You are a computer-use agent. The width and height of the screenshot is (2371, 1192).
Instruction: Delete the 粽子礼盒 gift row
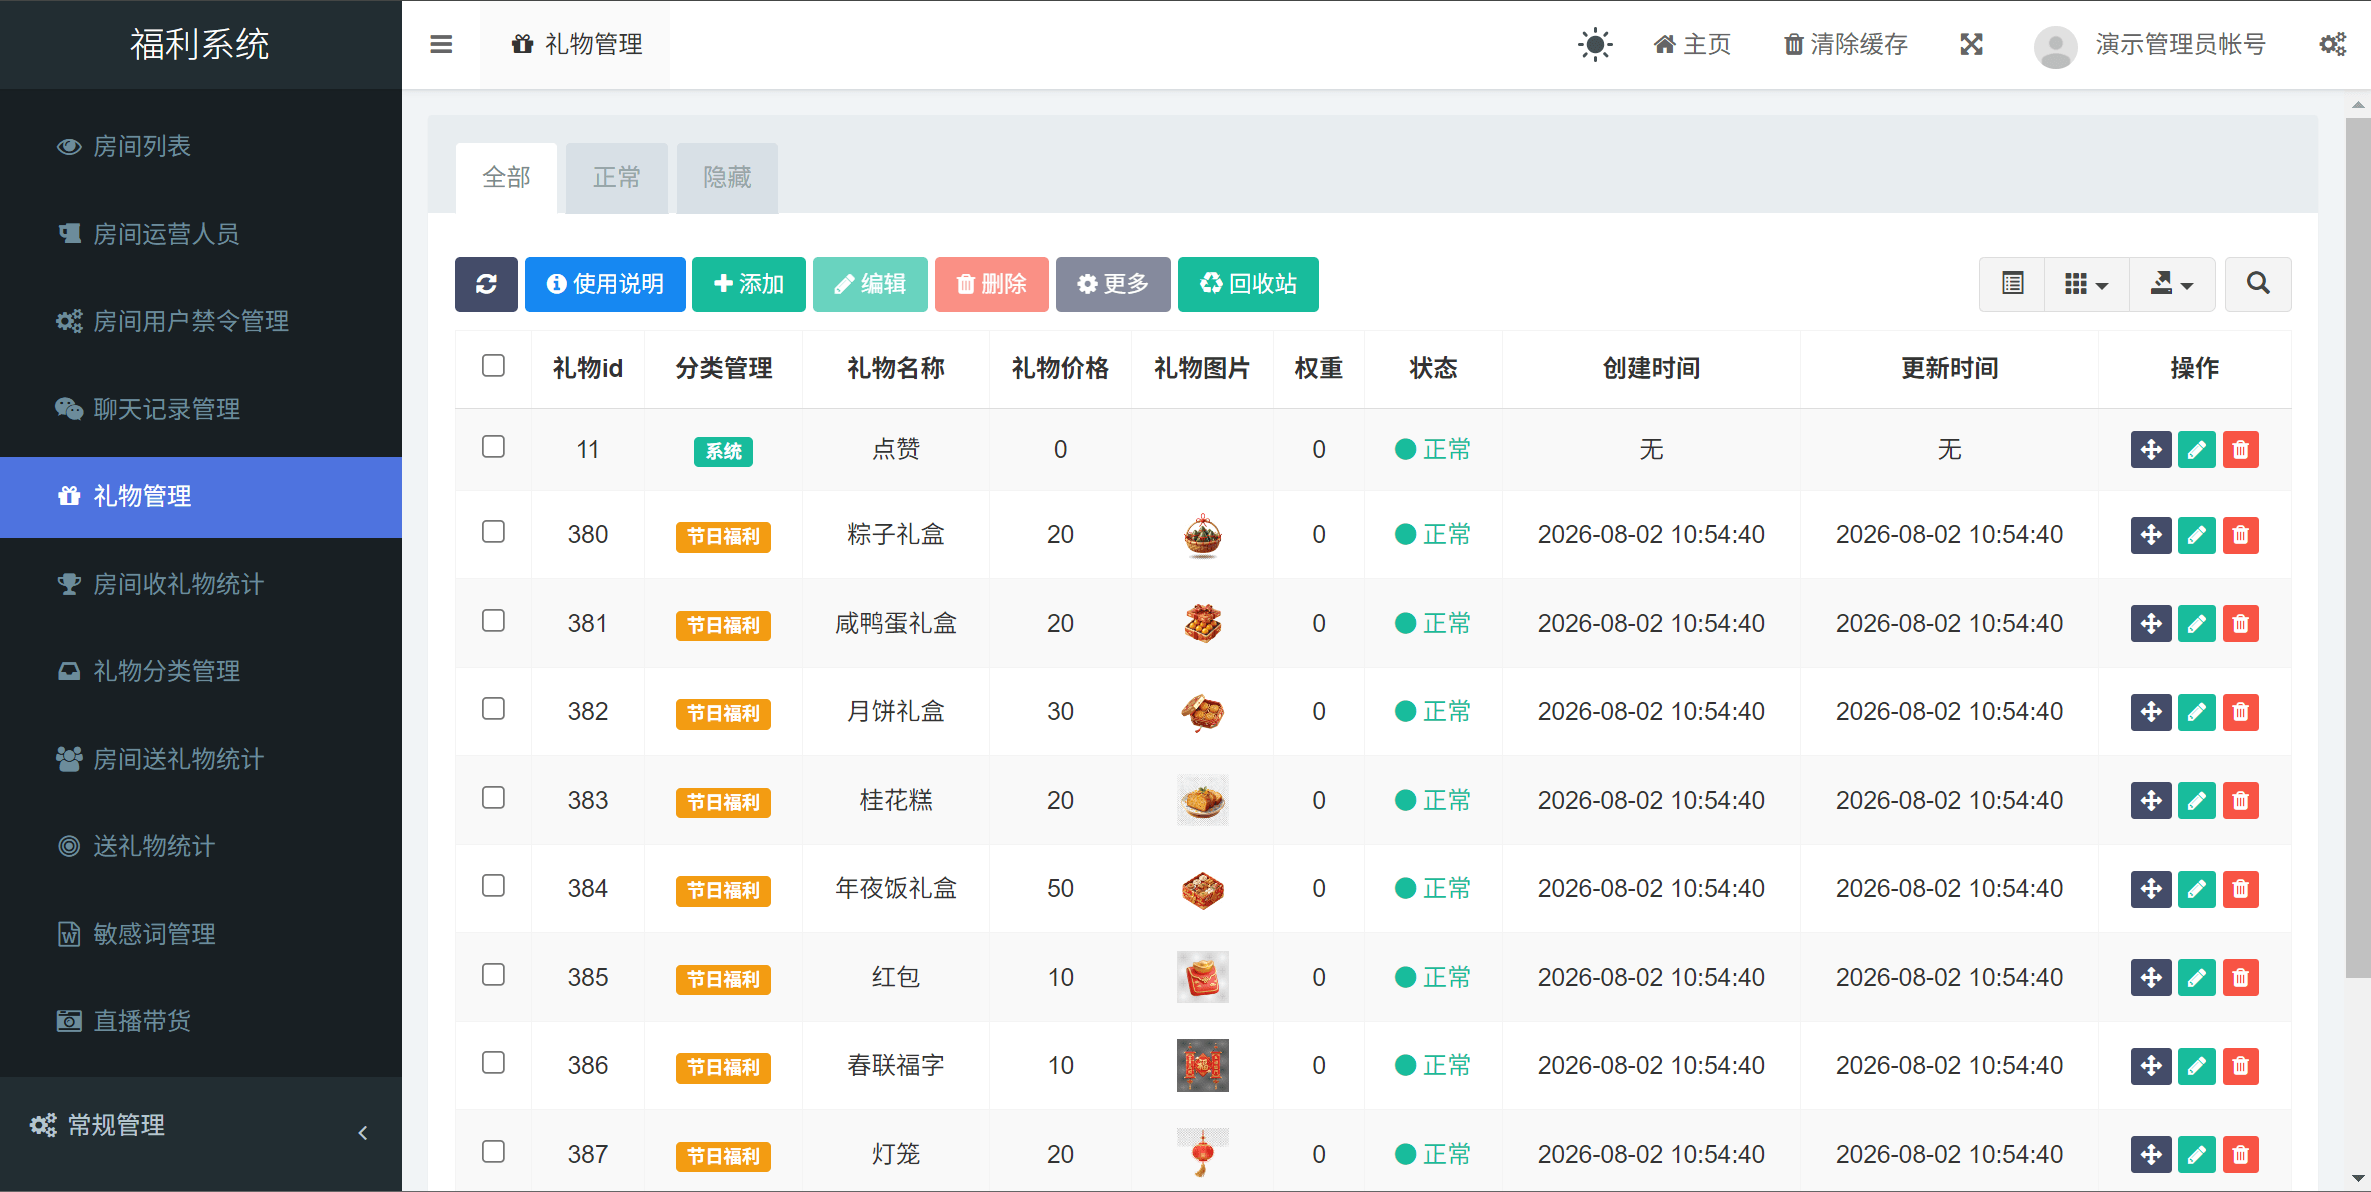2241,535
